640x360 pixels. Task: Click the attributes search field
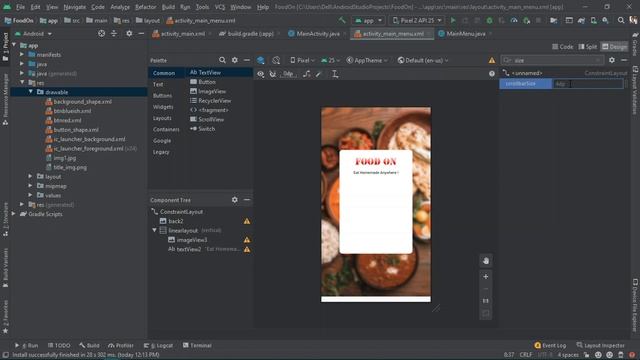coord(552,60)
